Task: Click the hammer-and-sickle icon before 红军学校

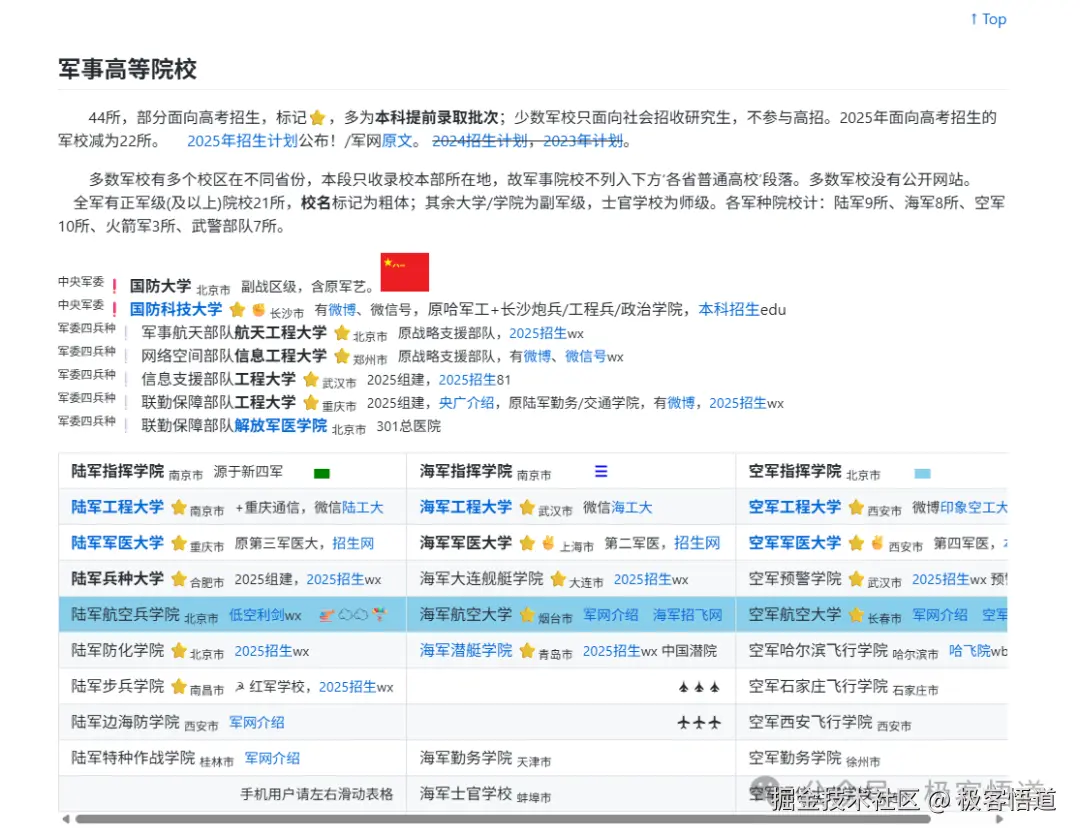Action: 239,687
